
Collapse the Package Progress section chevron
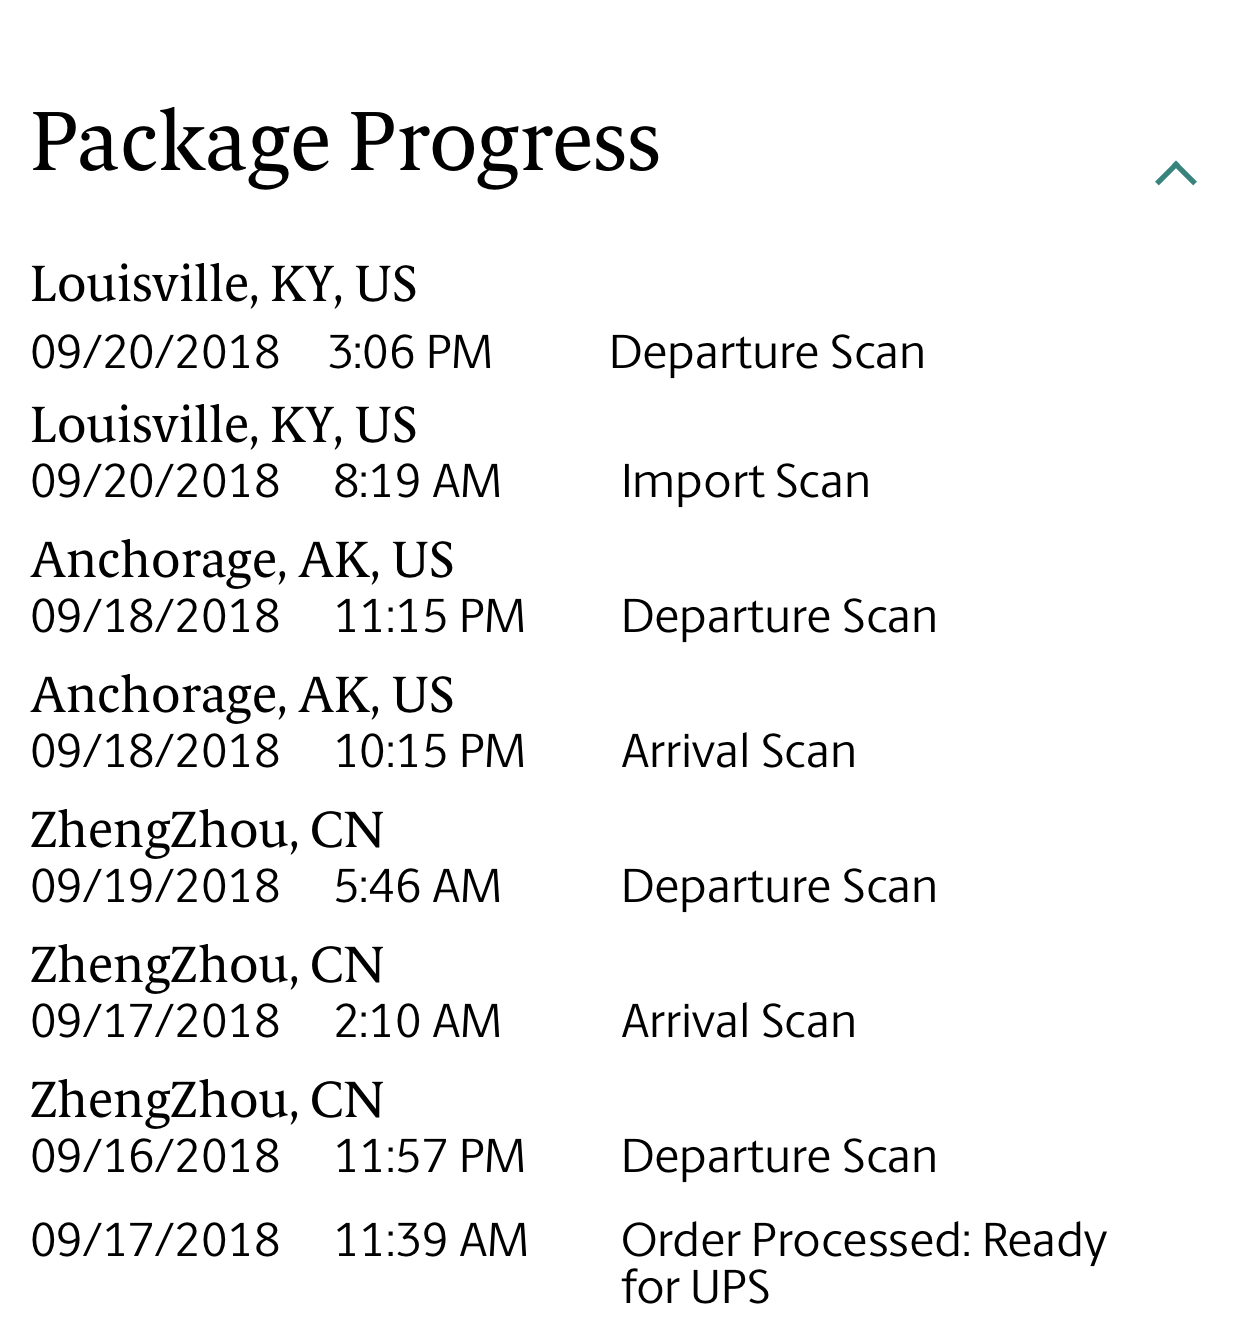tap(1175, 174)
